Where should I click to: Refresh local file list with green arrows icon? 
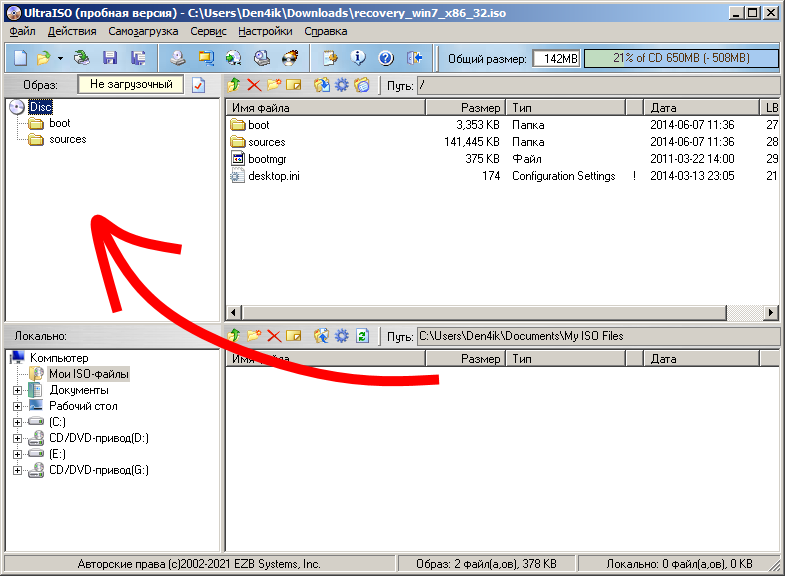(x=362, y=336)
